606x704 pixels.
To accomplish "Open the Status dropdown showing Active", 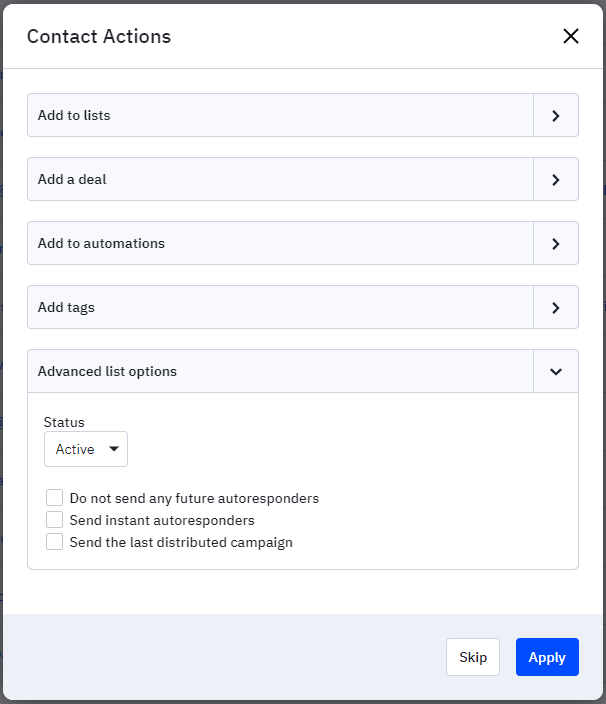I will [x=86, y=449].
